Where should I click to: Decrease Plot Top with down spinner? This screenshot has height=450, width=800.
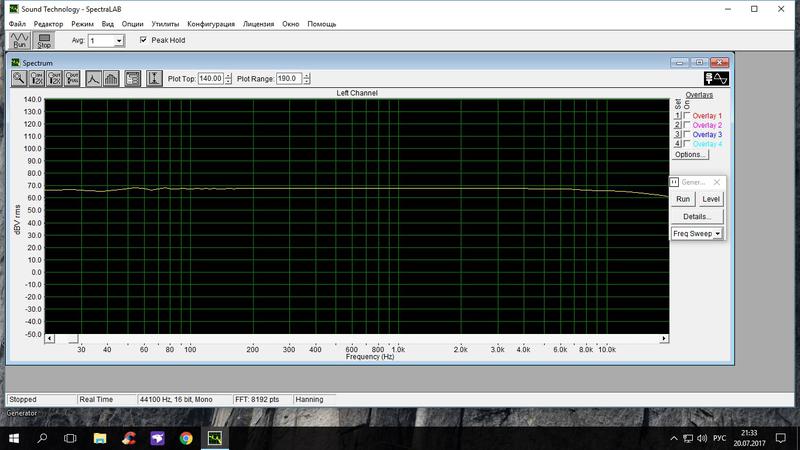[228, 82]
